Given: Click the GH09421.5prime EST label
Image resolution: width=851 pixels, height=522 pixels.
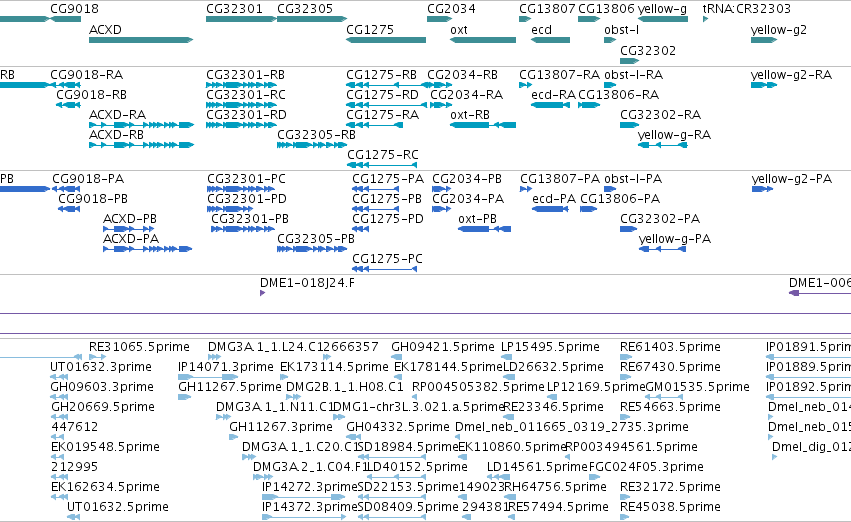Looking at the screenshot, I should click(443, 347).
